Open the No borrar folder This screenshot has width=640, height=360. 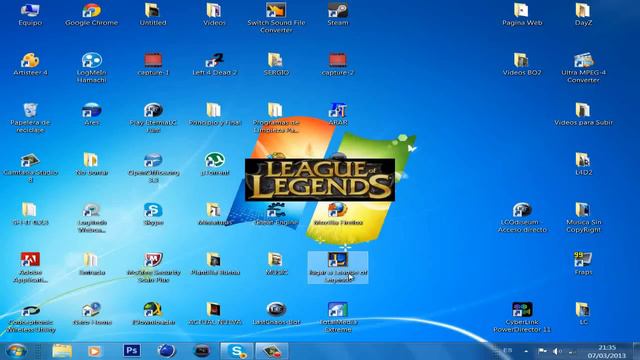(91, 164)
